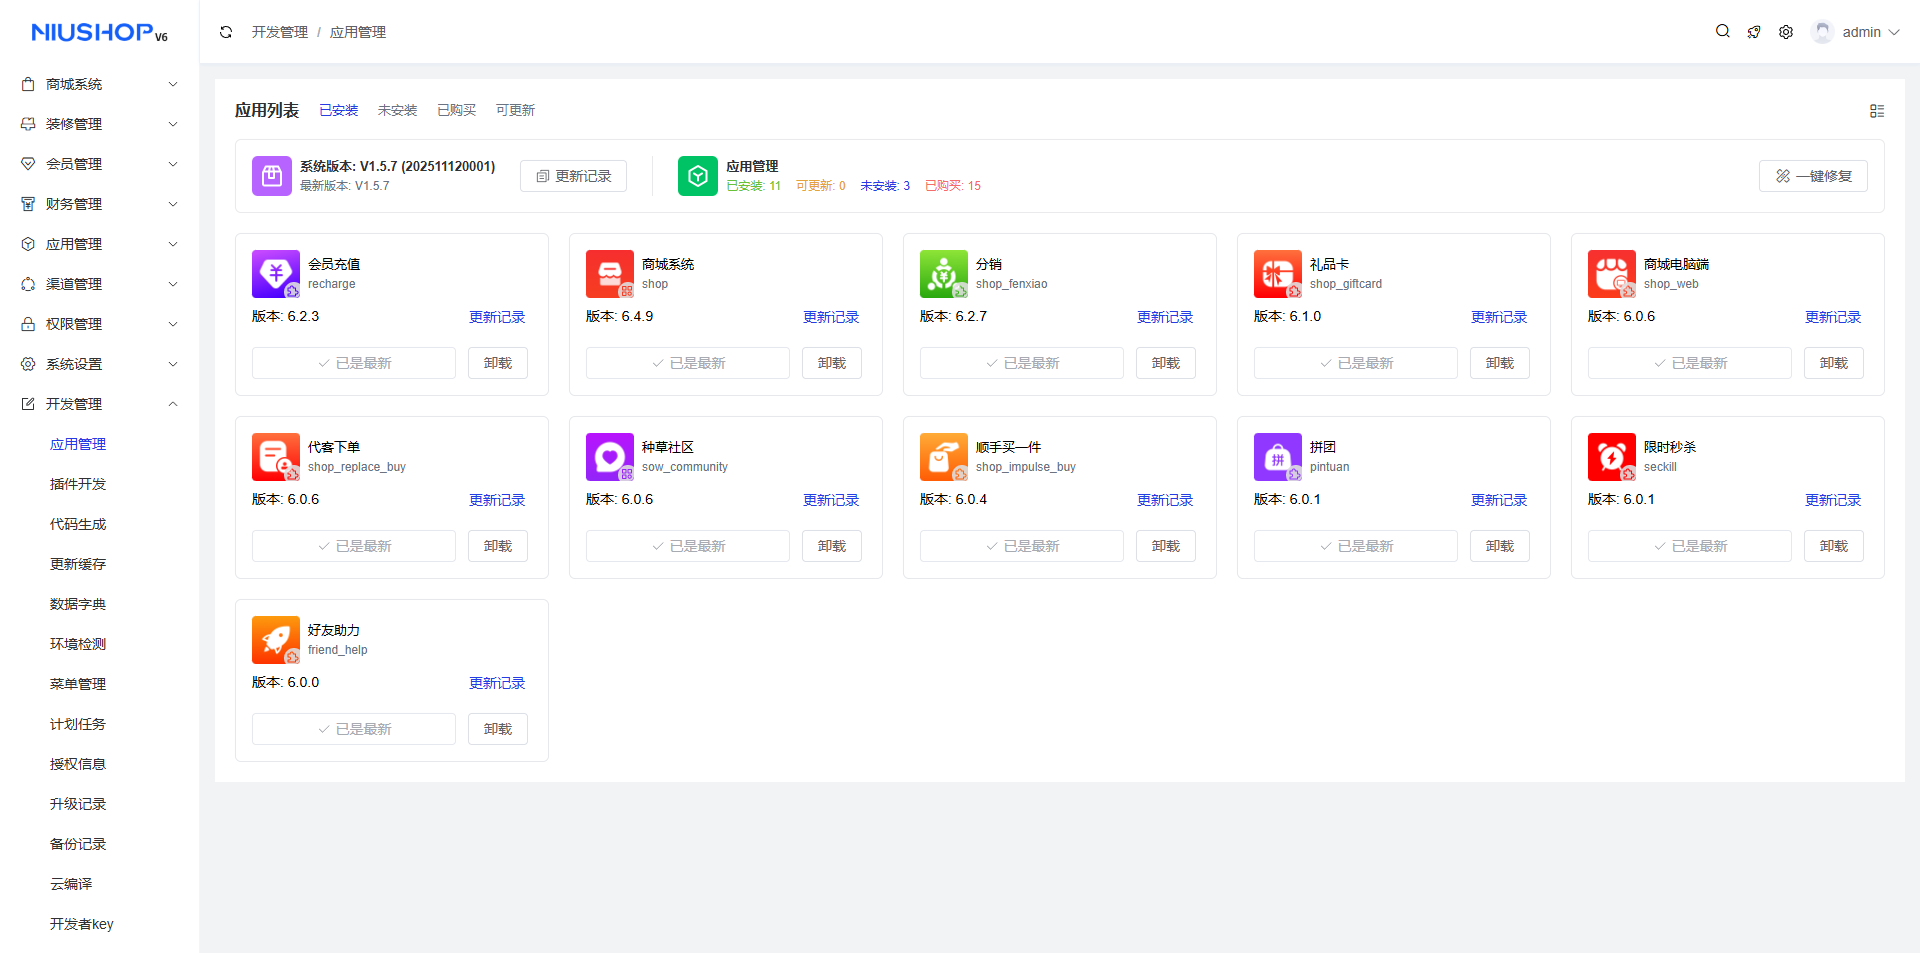Expand the 财务管理 sidebar menu
The height and width of the screenshot is (953, 1920).
(100, 204)
